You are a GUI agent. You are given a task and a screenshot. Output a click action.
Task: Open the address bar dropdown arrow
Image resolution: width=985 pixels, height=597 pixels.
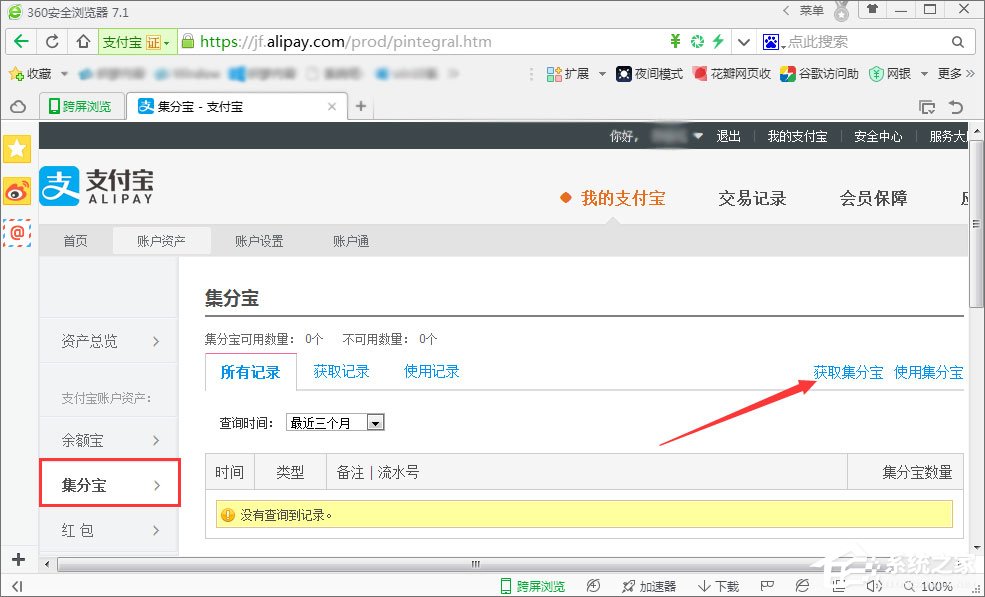coord(744,41)
